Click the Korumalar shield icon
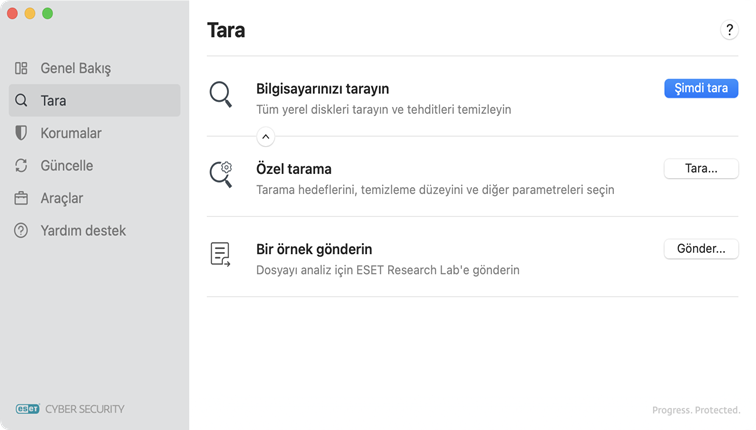 pyautogui.click(x=21, y=133)
